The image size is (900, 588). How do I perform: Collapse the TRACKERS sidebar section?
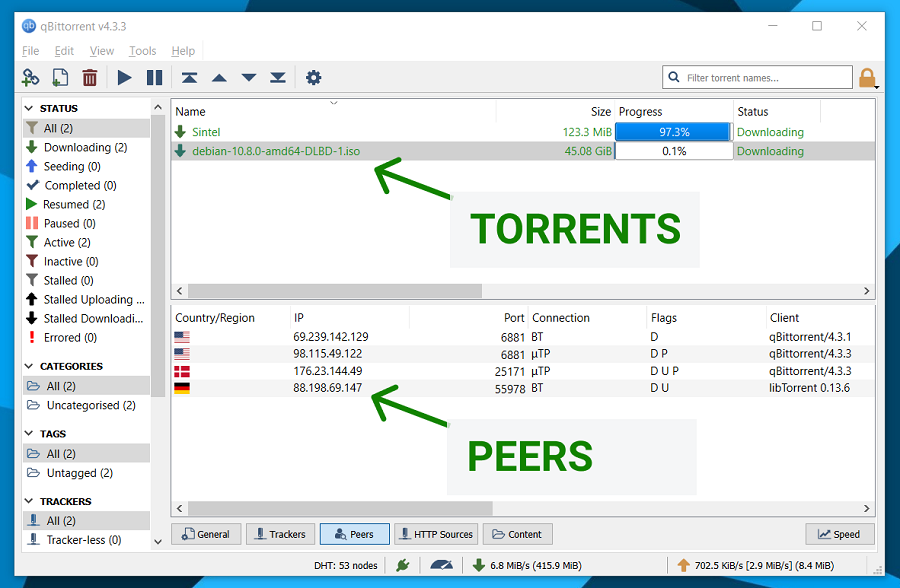(29, 501)
